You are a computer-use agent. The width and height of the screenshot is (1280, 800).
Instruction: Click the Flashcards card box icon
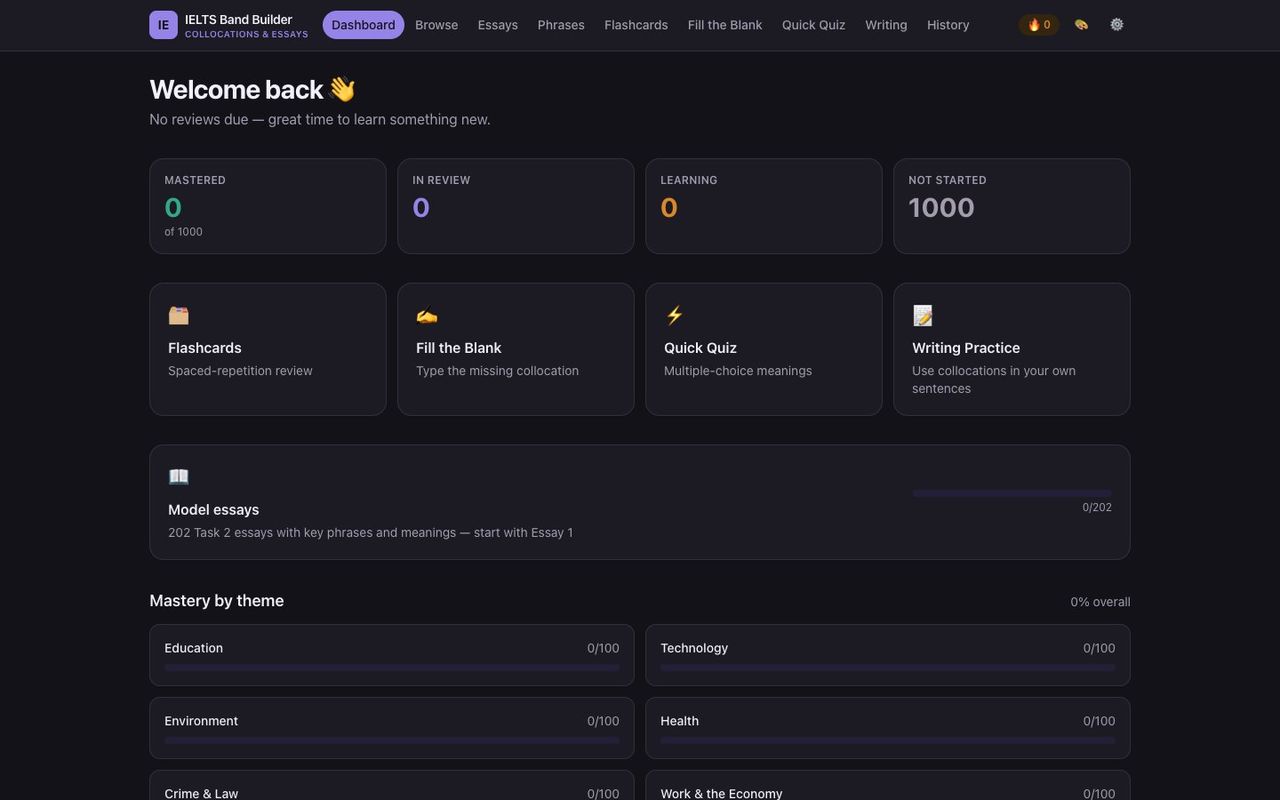pyautogui.click(x=179, y=316)
